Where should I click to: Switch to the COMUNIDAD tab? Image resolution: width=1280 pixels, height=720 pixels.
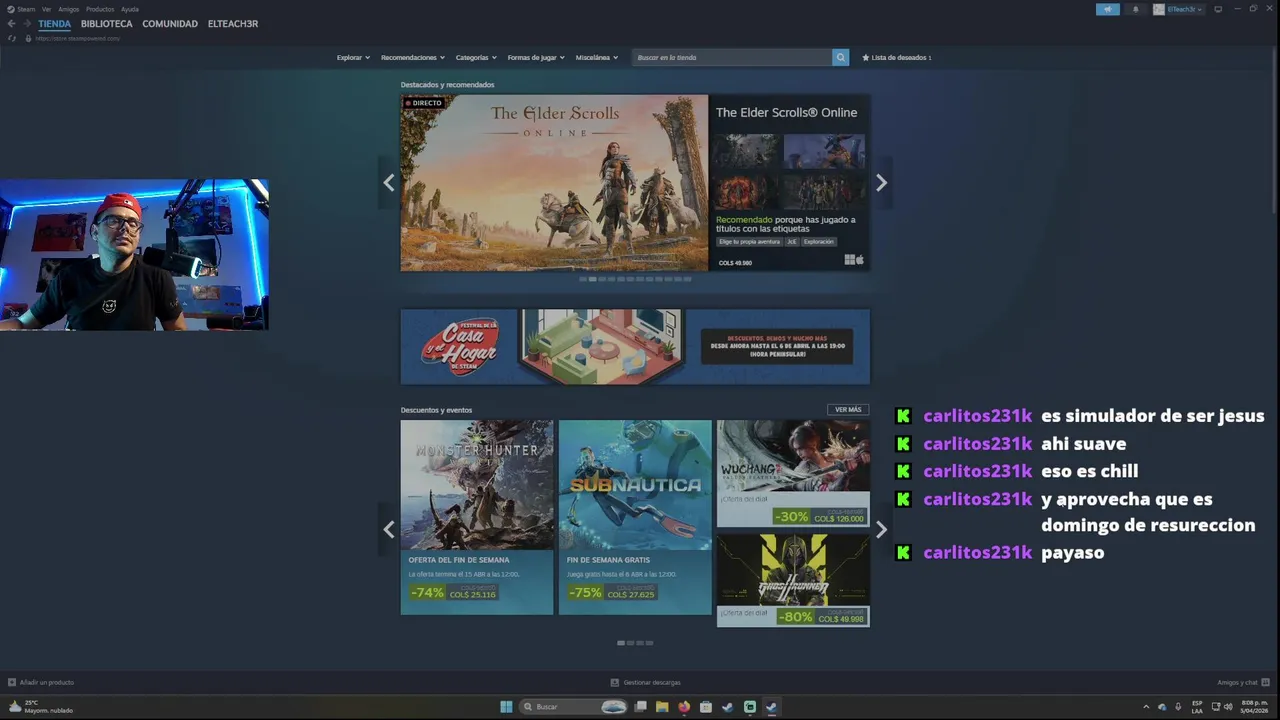click(x=170, y=24)
